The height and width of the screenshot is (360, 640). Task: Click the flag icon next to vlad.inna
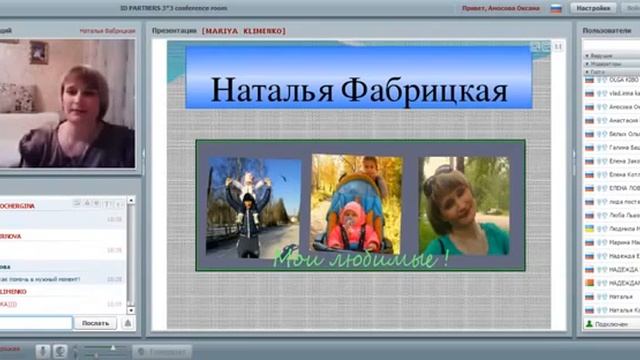pos(589,93)
